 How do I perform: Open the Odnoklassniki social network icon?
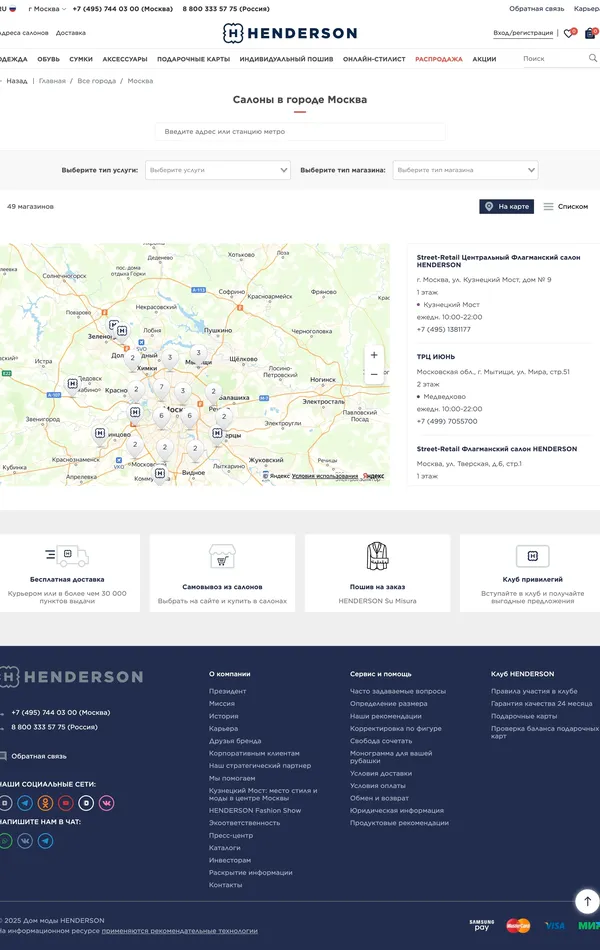pos(45,803)
